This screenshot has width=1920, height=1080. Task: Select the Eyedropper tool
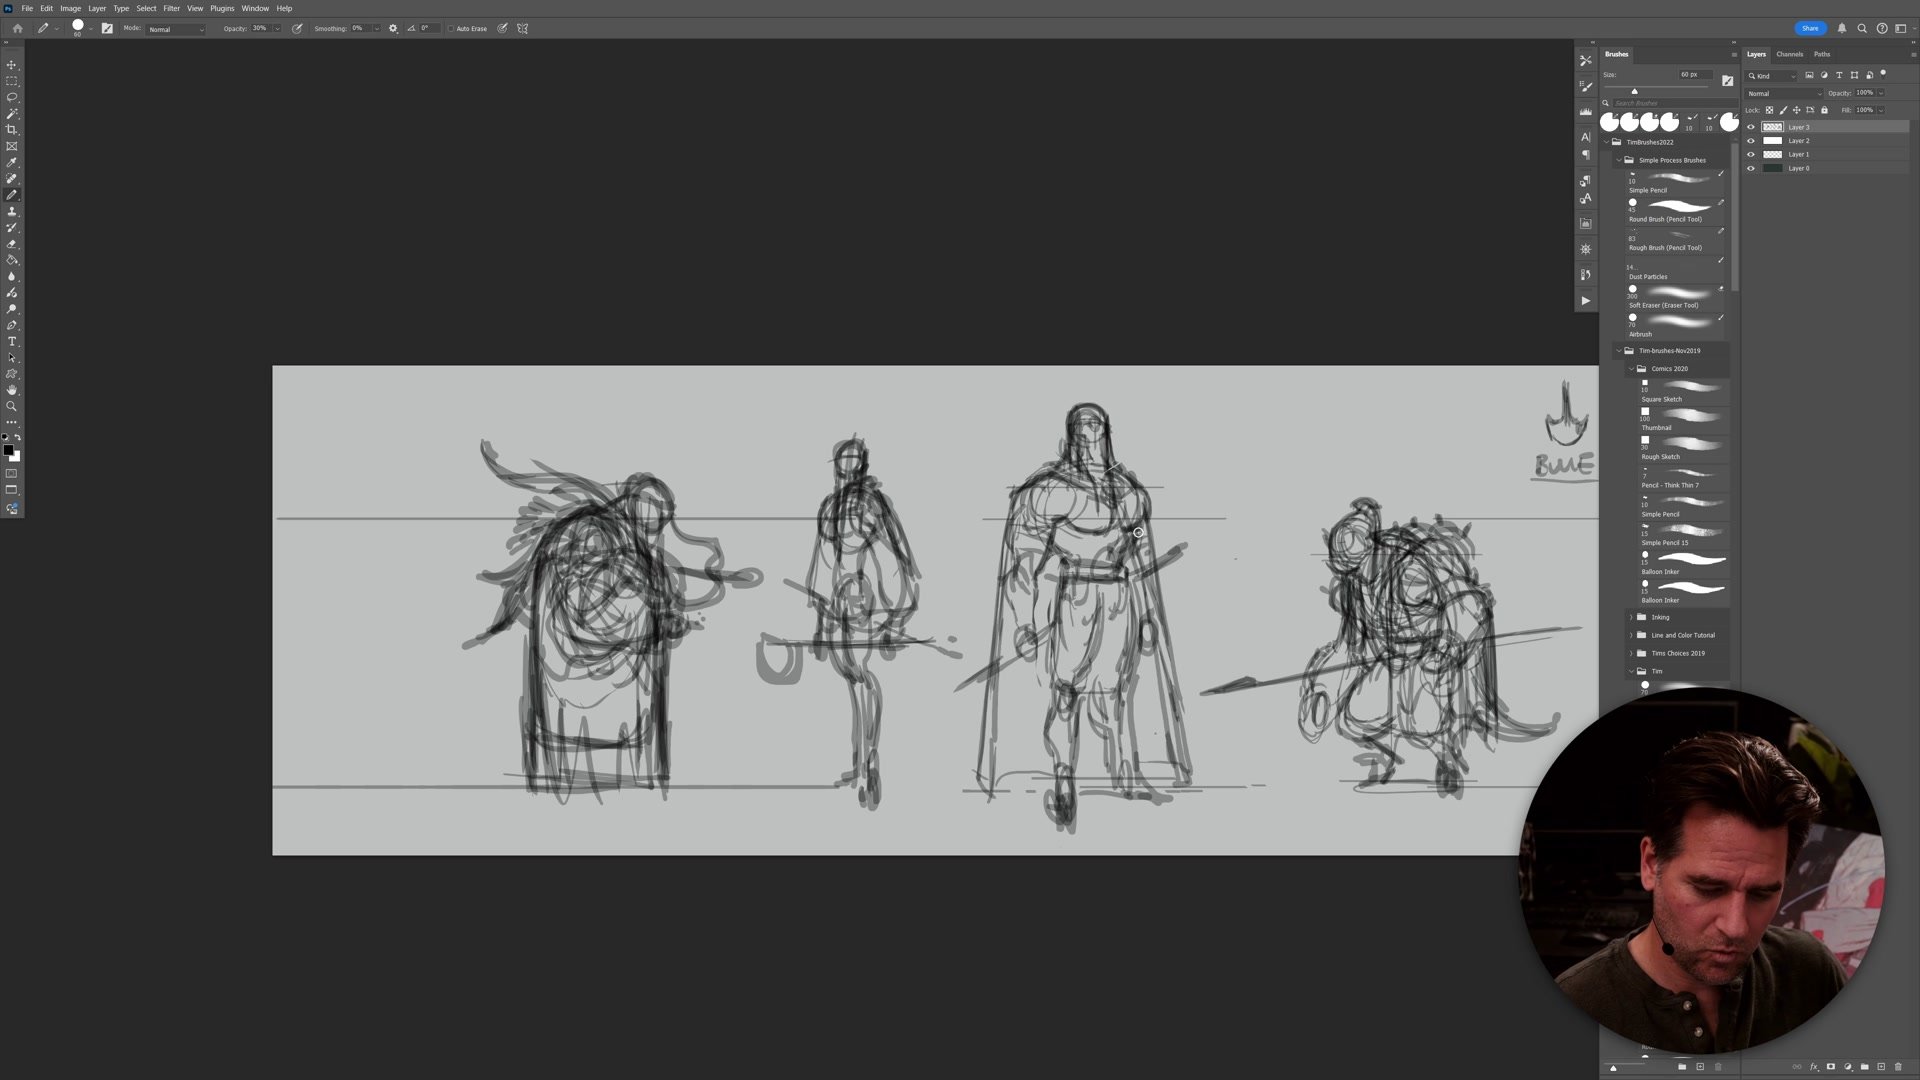[x=12, y=162]
